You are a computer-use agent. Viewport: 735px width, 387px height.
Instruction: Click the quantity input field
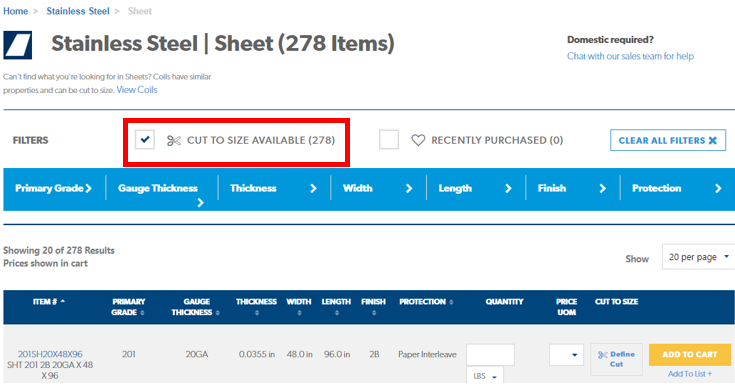coord(490,355)
